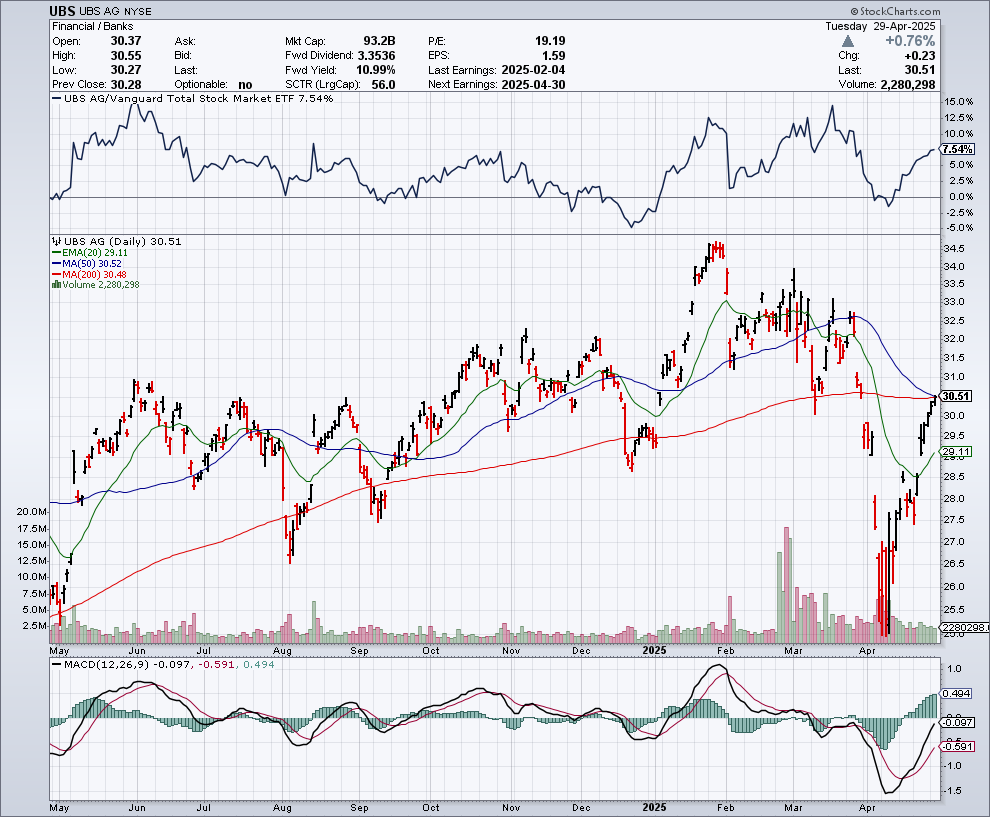Click the -0.591 MACD signal axis tag

[957, 746]
